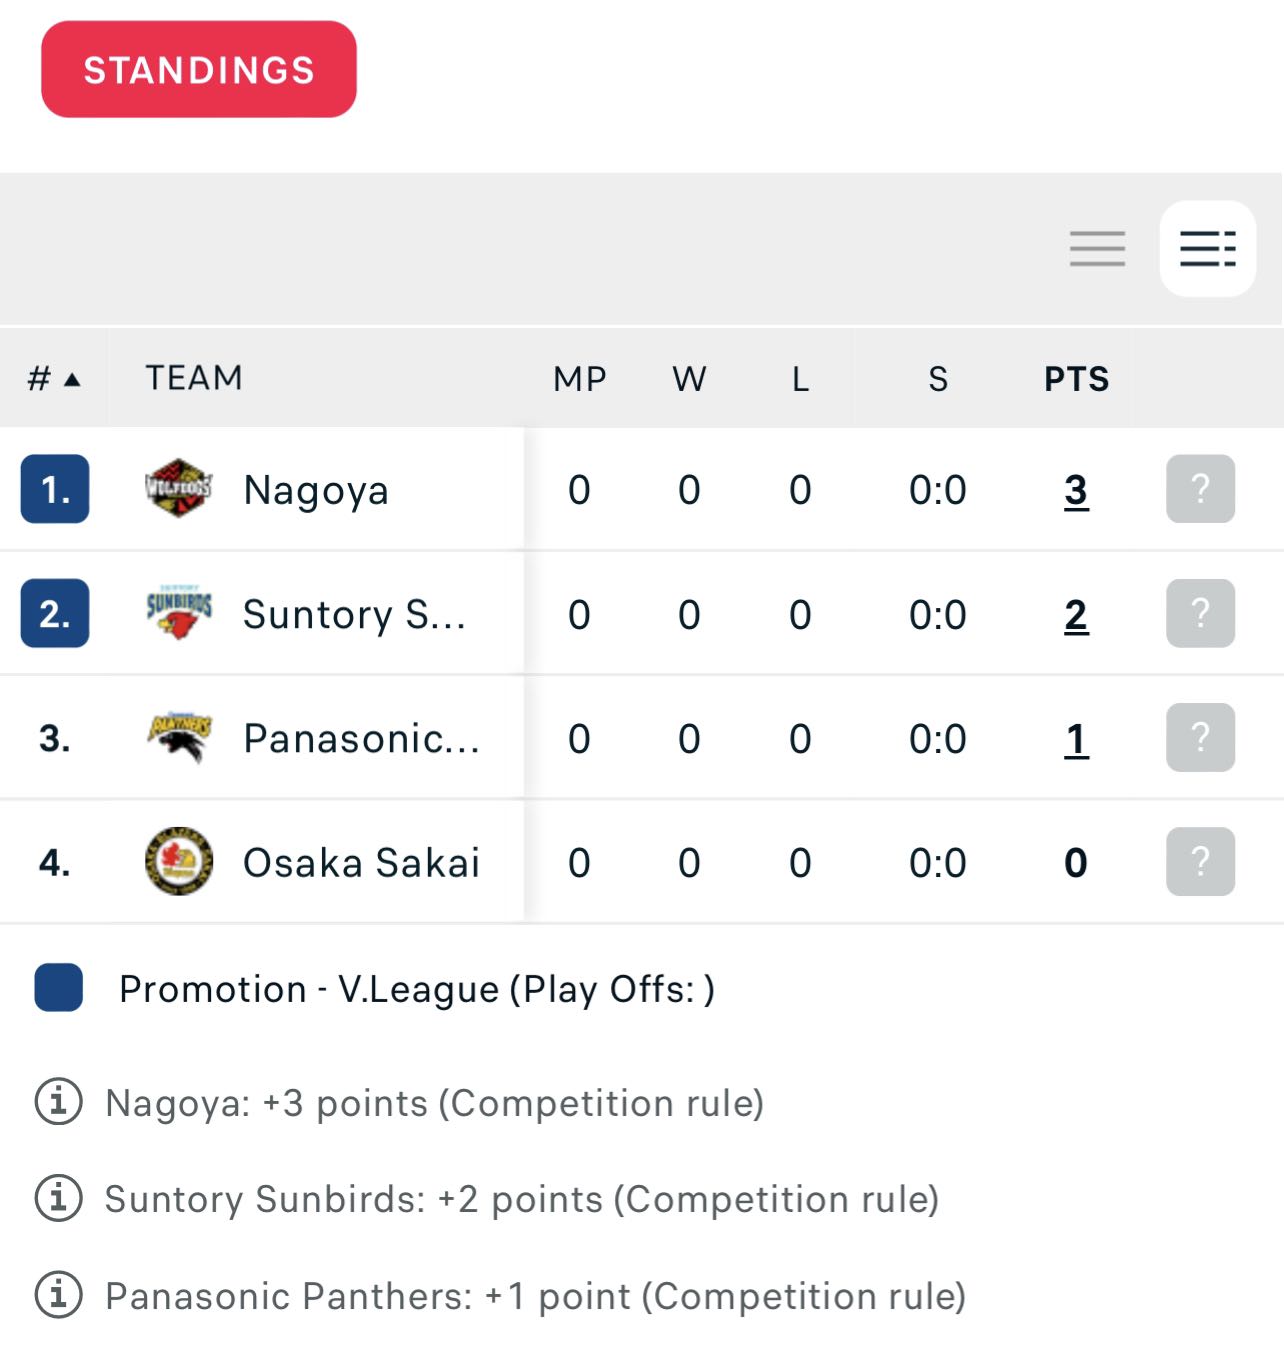Click the TEAM column header

pos(194,378)
